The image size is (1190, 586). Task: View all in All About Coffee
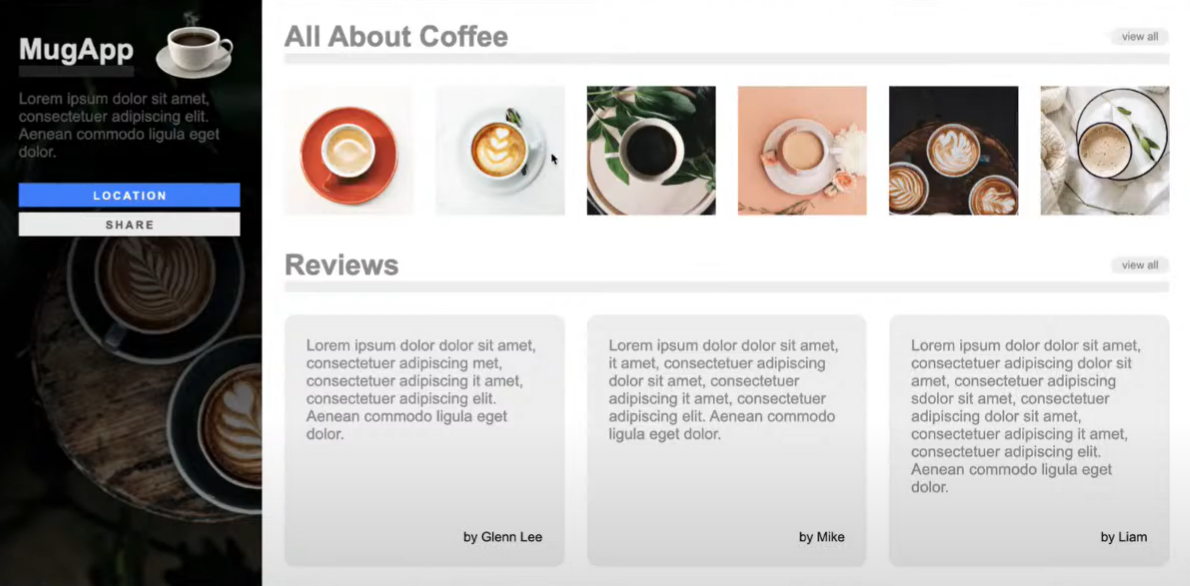1140,36
